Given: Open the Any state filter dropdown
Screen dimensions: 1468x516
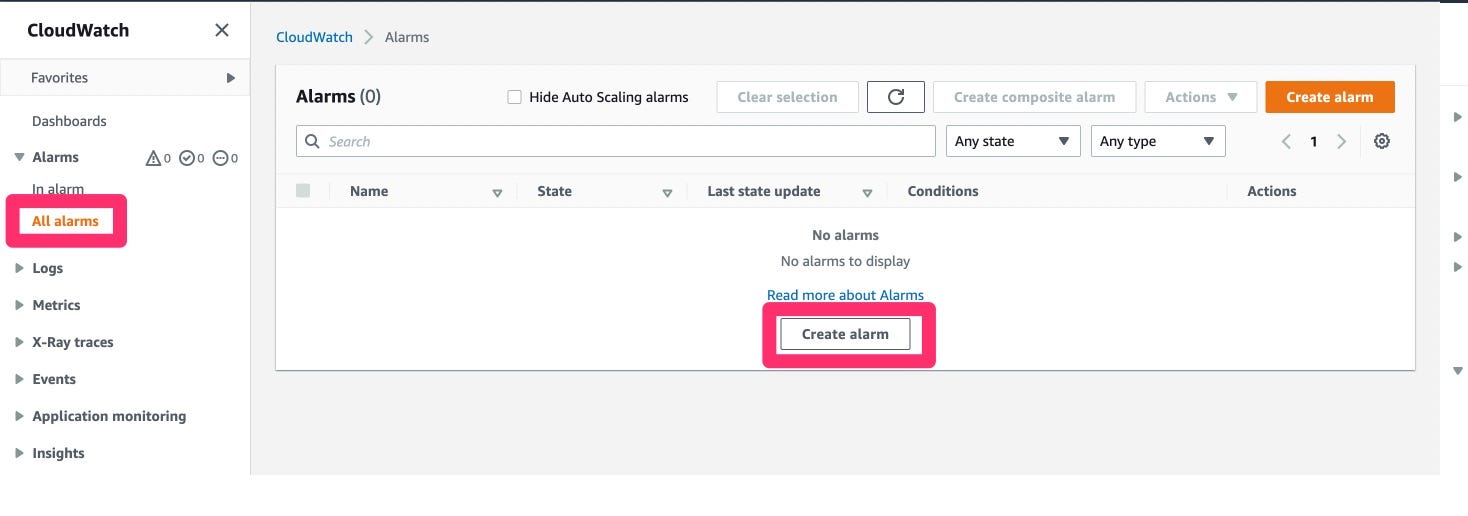Looking at the screenshot, I should point(1013,142).
